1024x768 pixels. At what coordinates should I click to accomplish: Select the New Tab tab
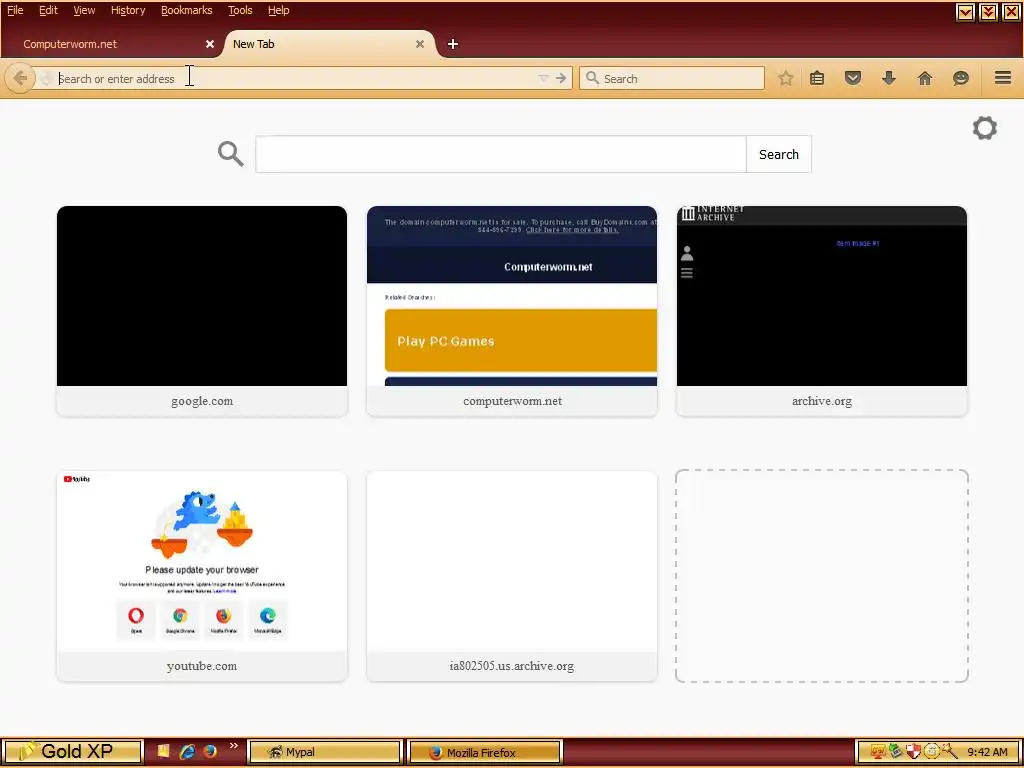(x=330, y=44)
